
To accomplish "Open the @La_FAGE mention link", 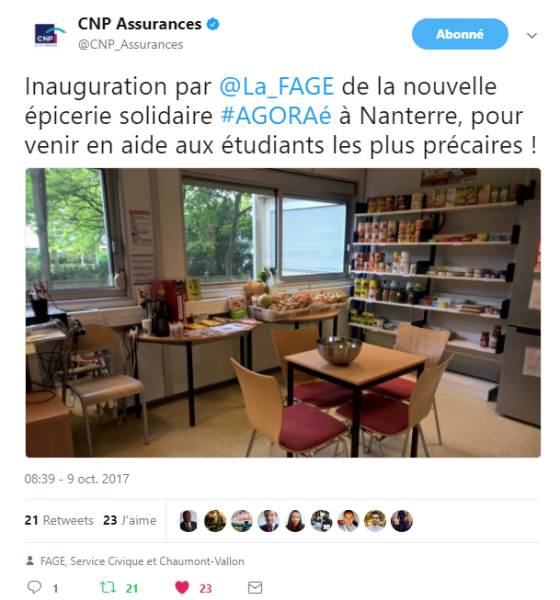I will [276, 86].
